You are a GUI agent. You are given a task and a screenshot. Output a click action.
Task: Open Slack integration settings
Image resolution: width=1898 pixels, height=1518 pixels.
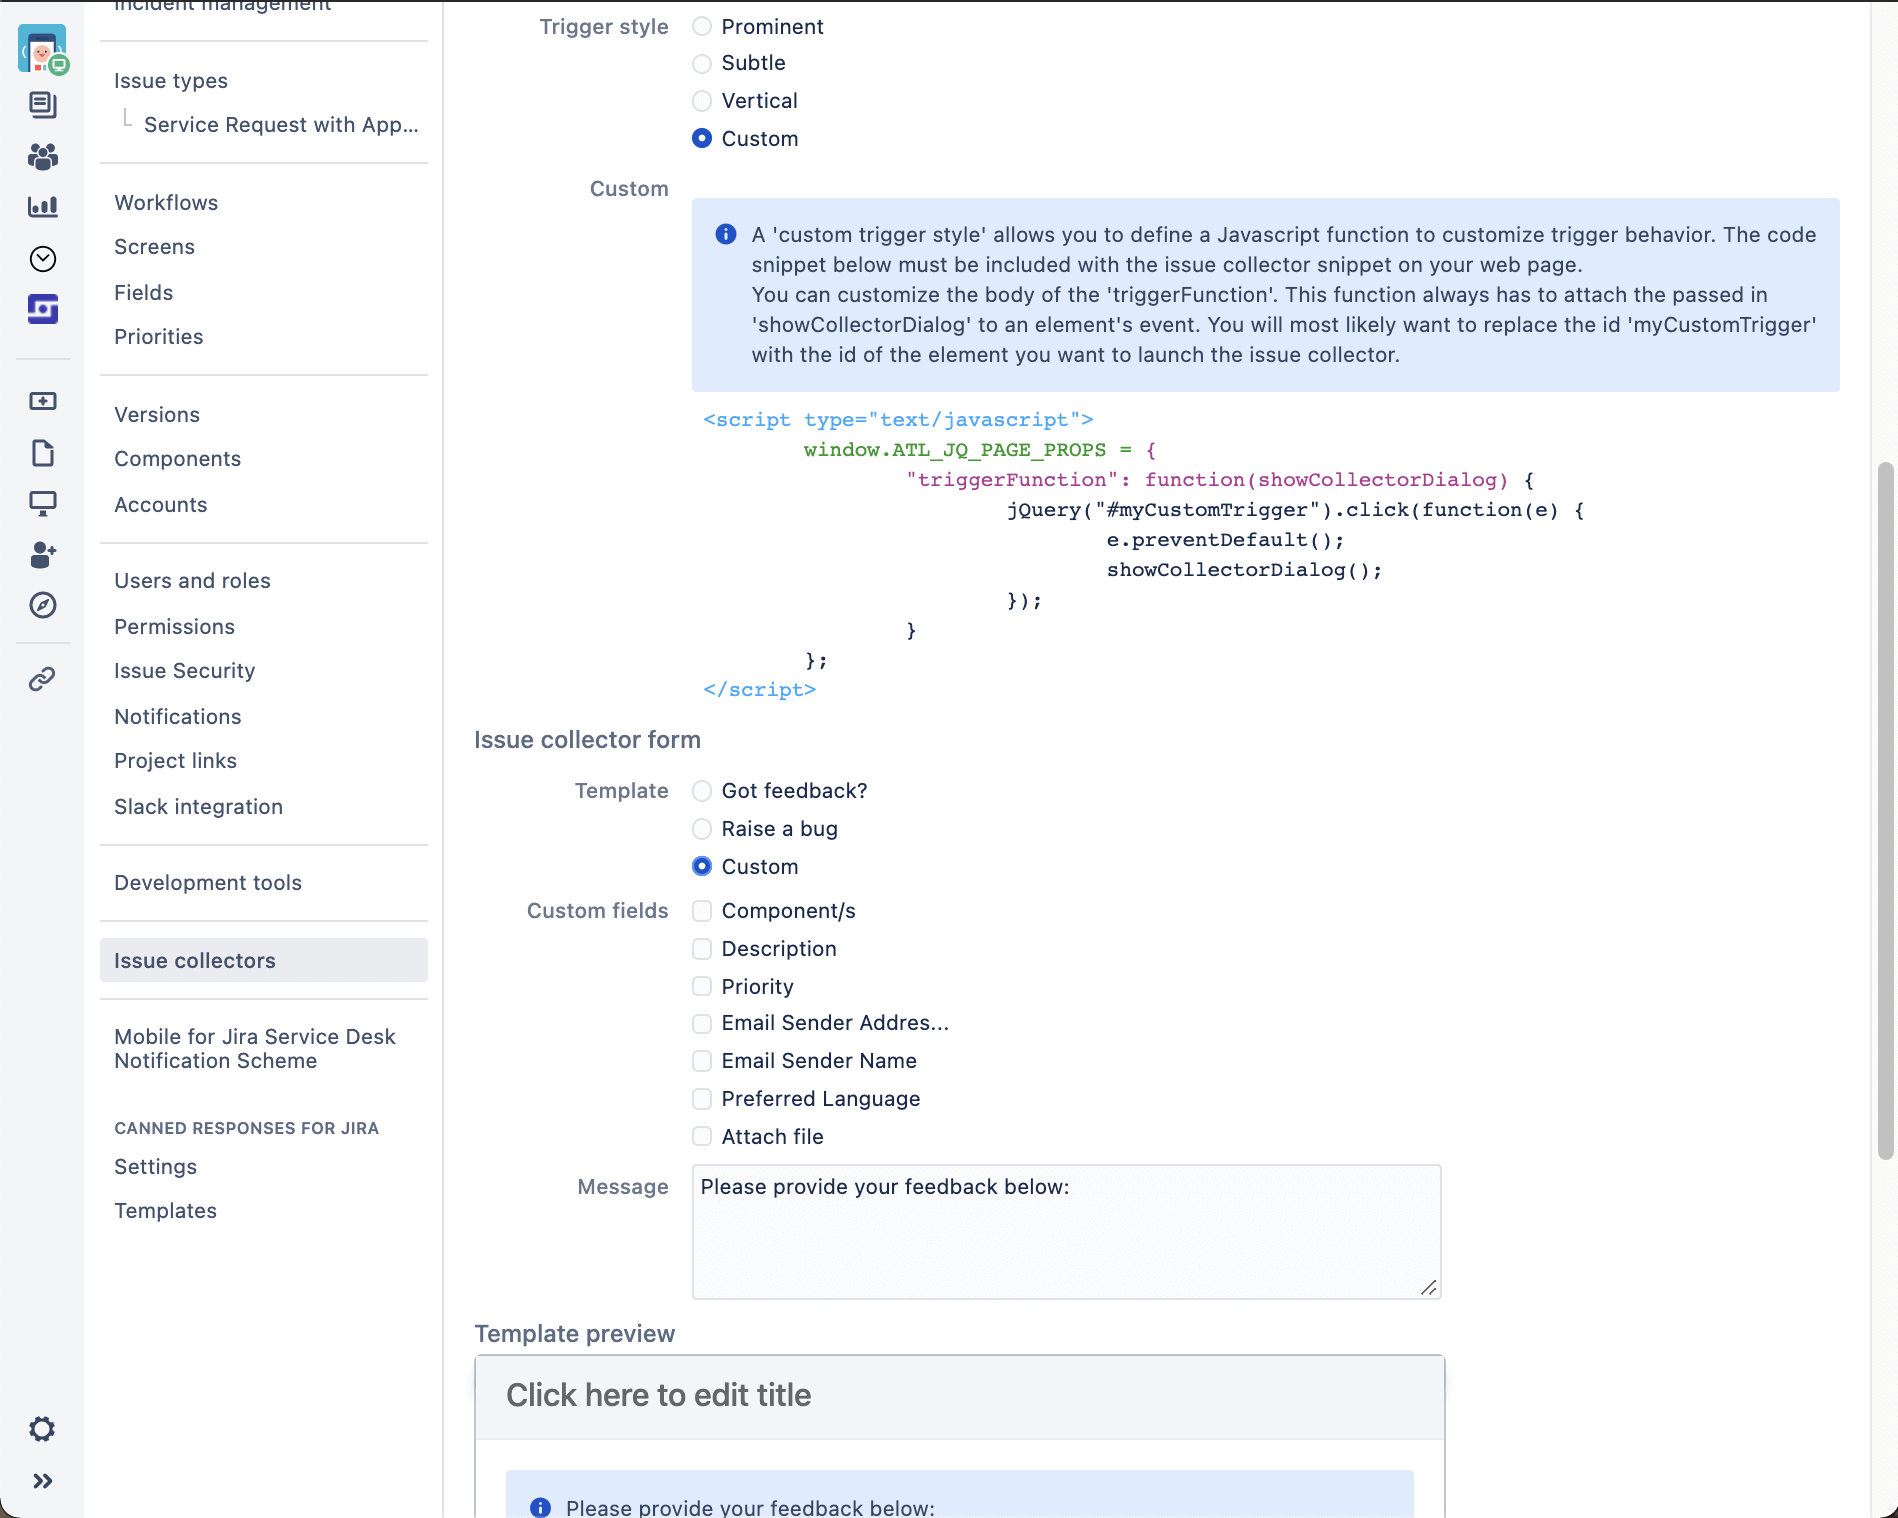click(199, 807)
